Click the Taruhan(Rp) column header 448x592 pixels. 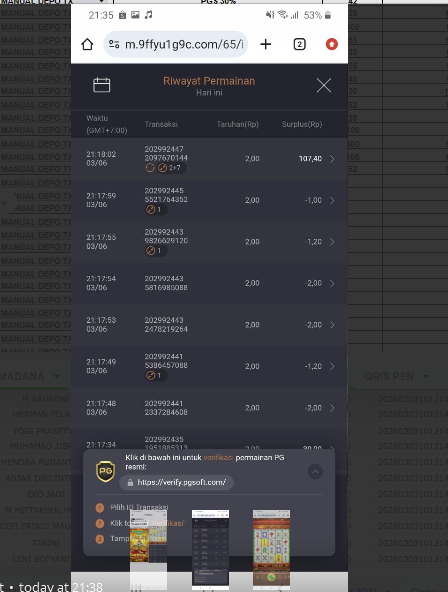pos(238,124)
